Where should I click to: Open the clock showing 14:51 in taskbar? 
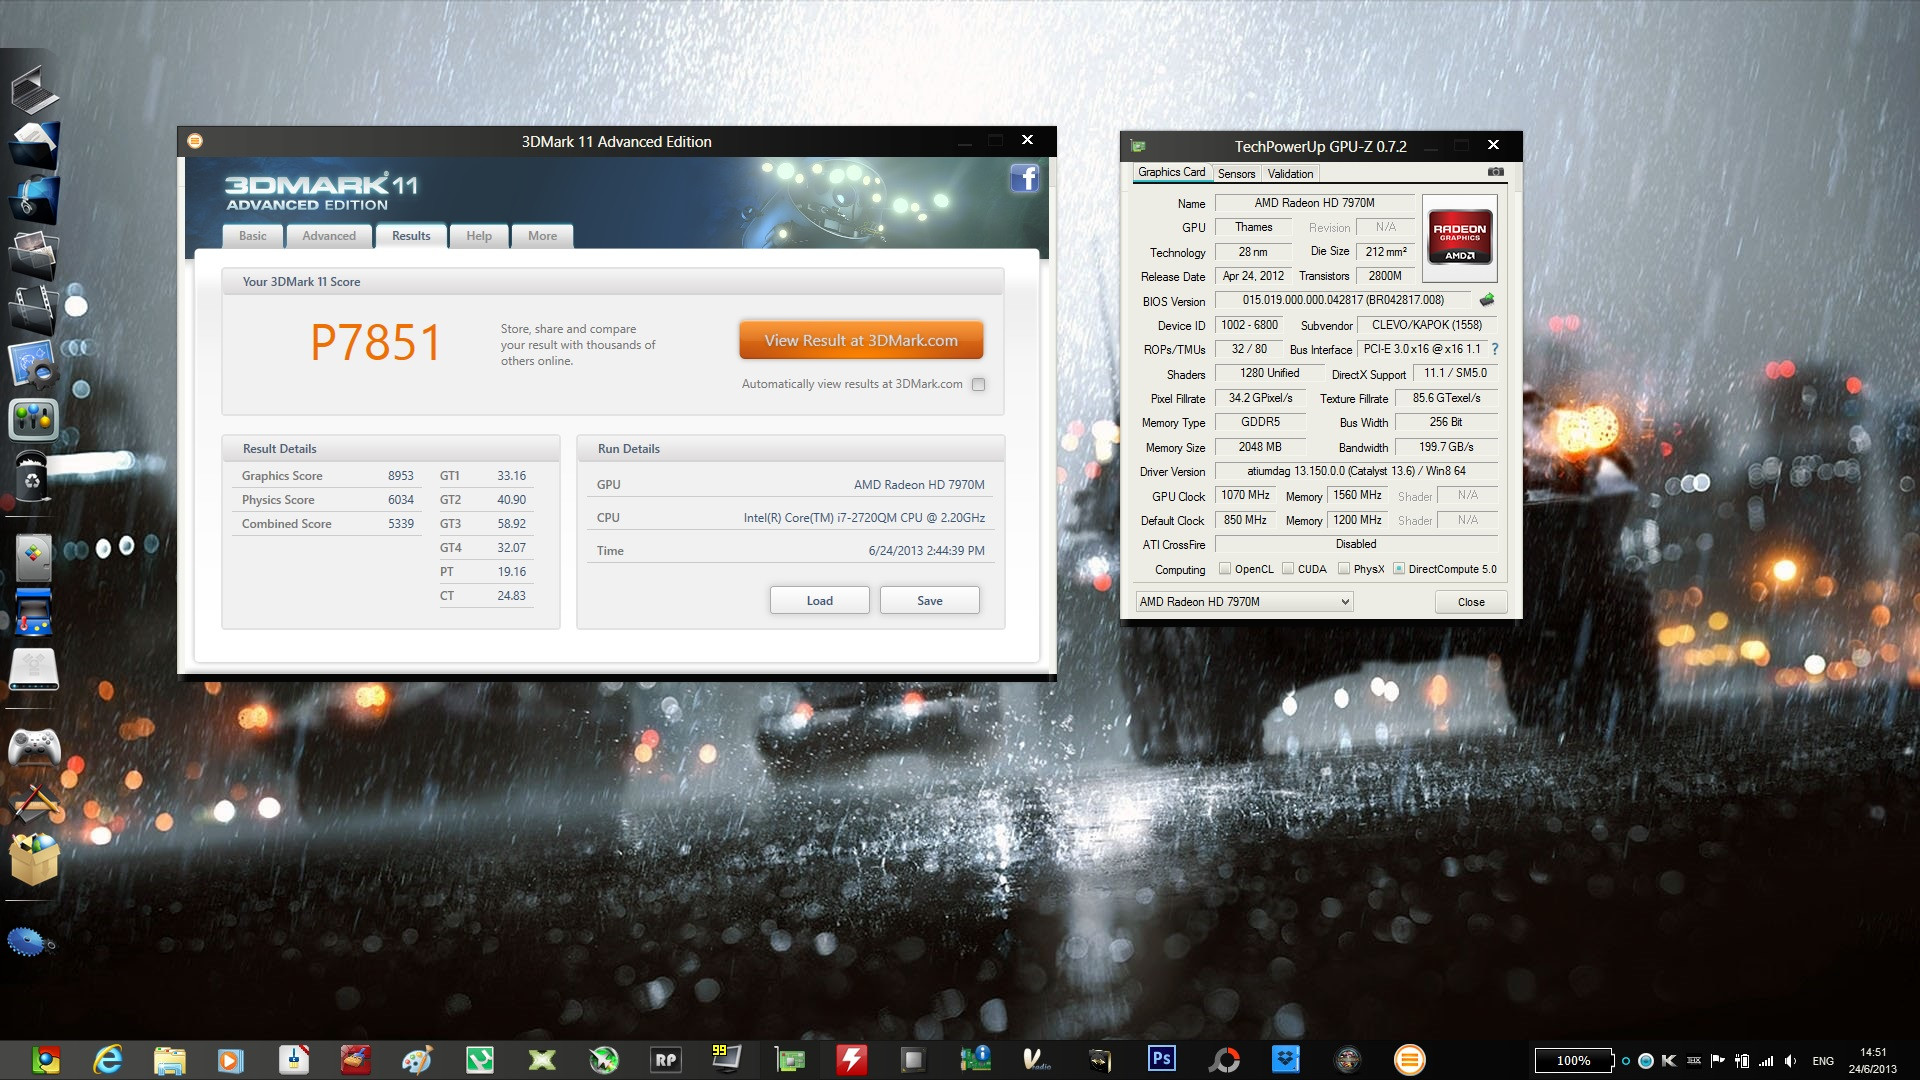click(1873, 1060)
